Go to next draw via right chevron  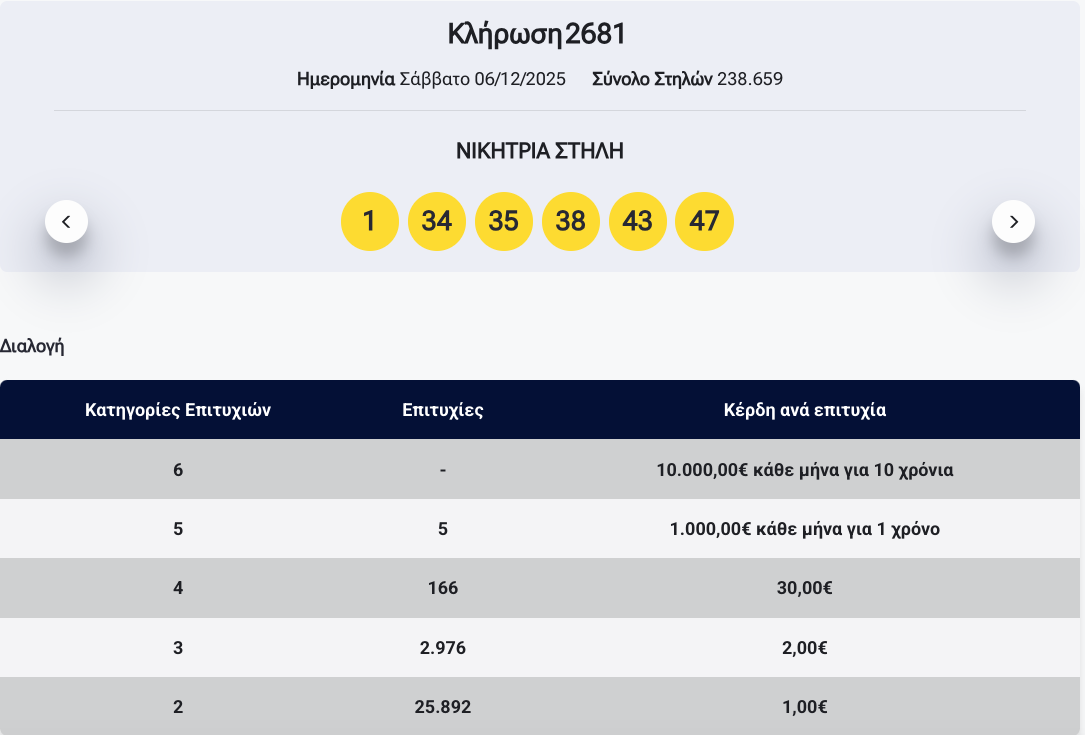(1014, 221)
